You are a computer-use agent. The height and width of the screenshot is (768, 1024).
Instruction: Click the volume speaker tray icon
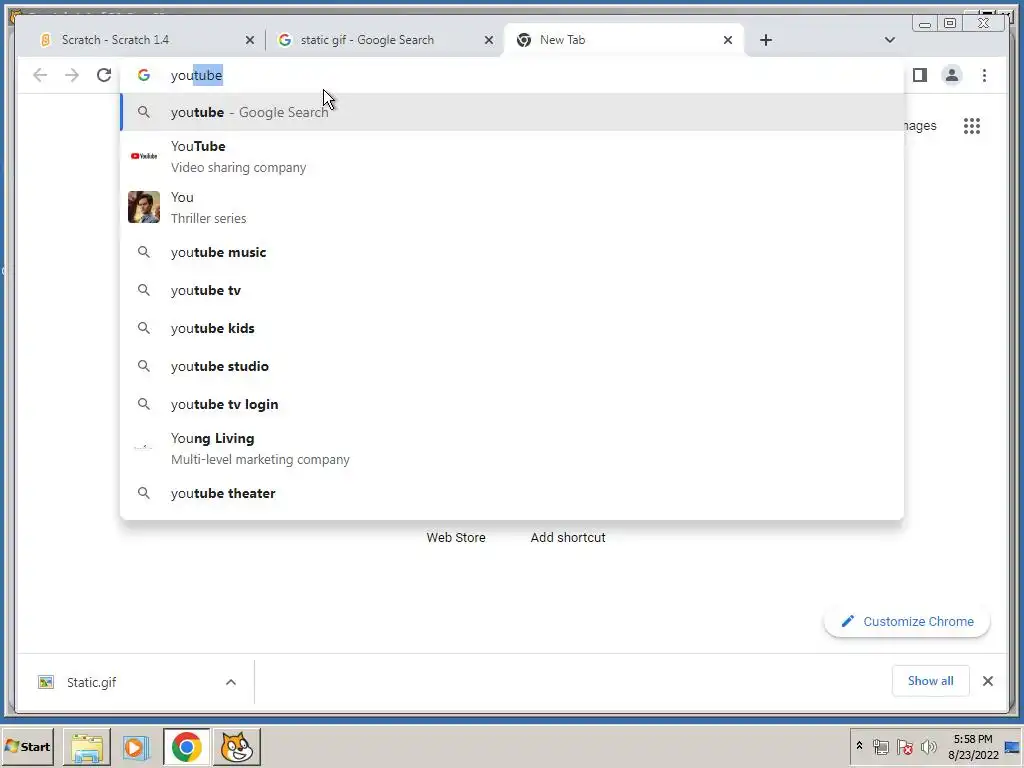[928, 746]
